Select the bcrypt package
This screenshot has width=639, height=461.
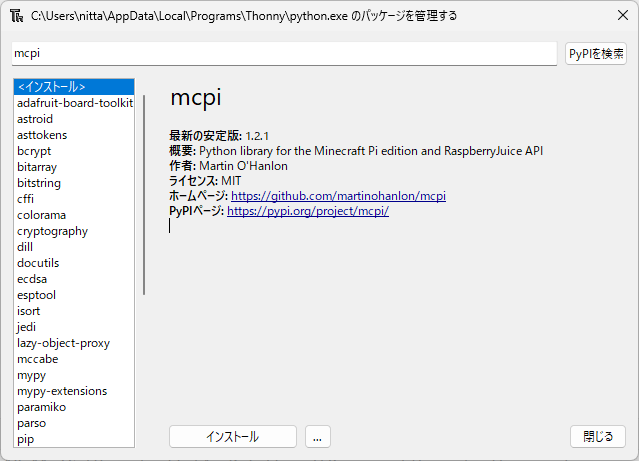tap(34, 151)
